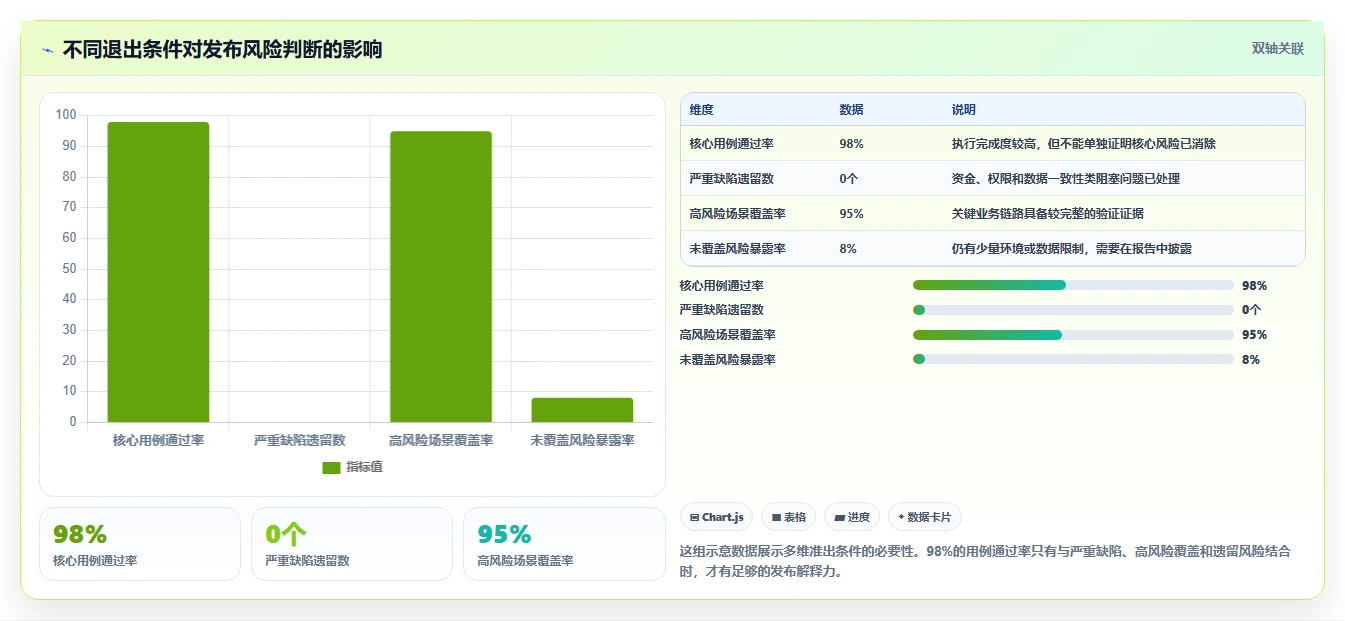Image resolution: width=1345 pixels, height=621 pixels.
Task: Click the 双轴关联 tag in the header
Action: pyautogui.click(x=1277, y=48)
